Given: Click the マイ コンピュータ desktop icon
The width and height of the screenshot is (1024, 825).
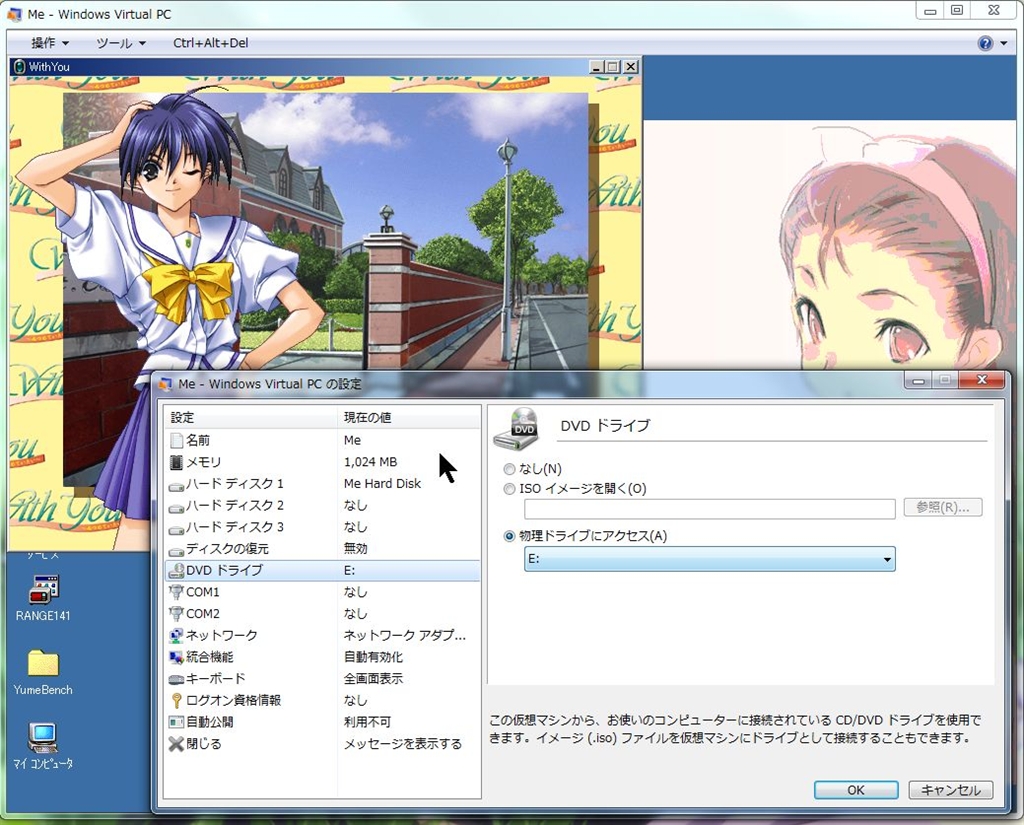Looking at the screenshot, I should [x=43, y=739].
